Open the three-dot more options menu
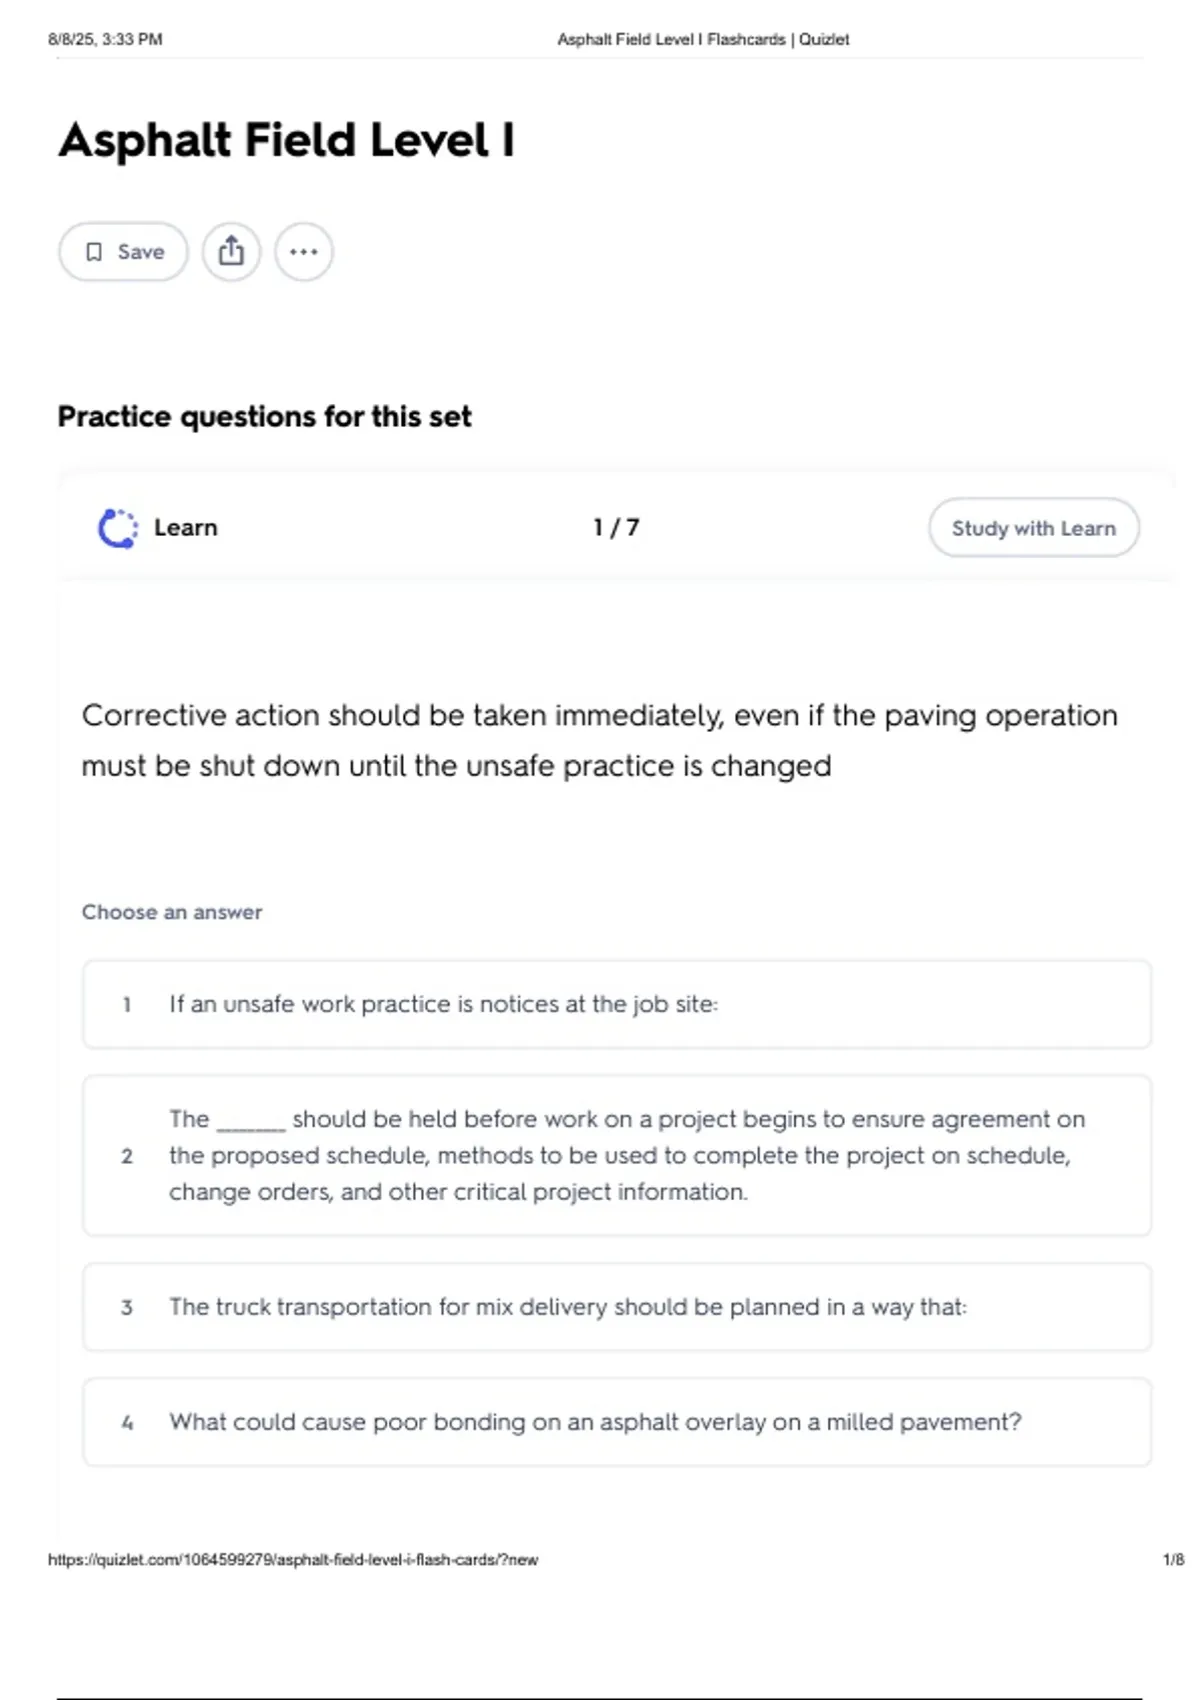Viewport: 1200px width, 1700px height. pyautogui.click(x=304, y=252)
